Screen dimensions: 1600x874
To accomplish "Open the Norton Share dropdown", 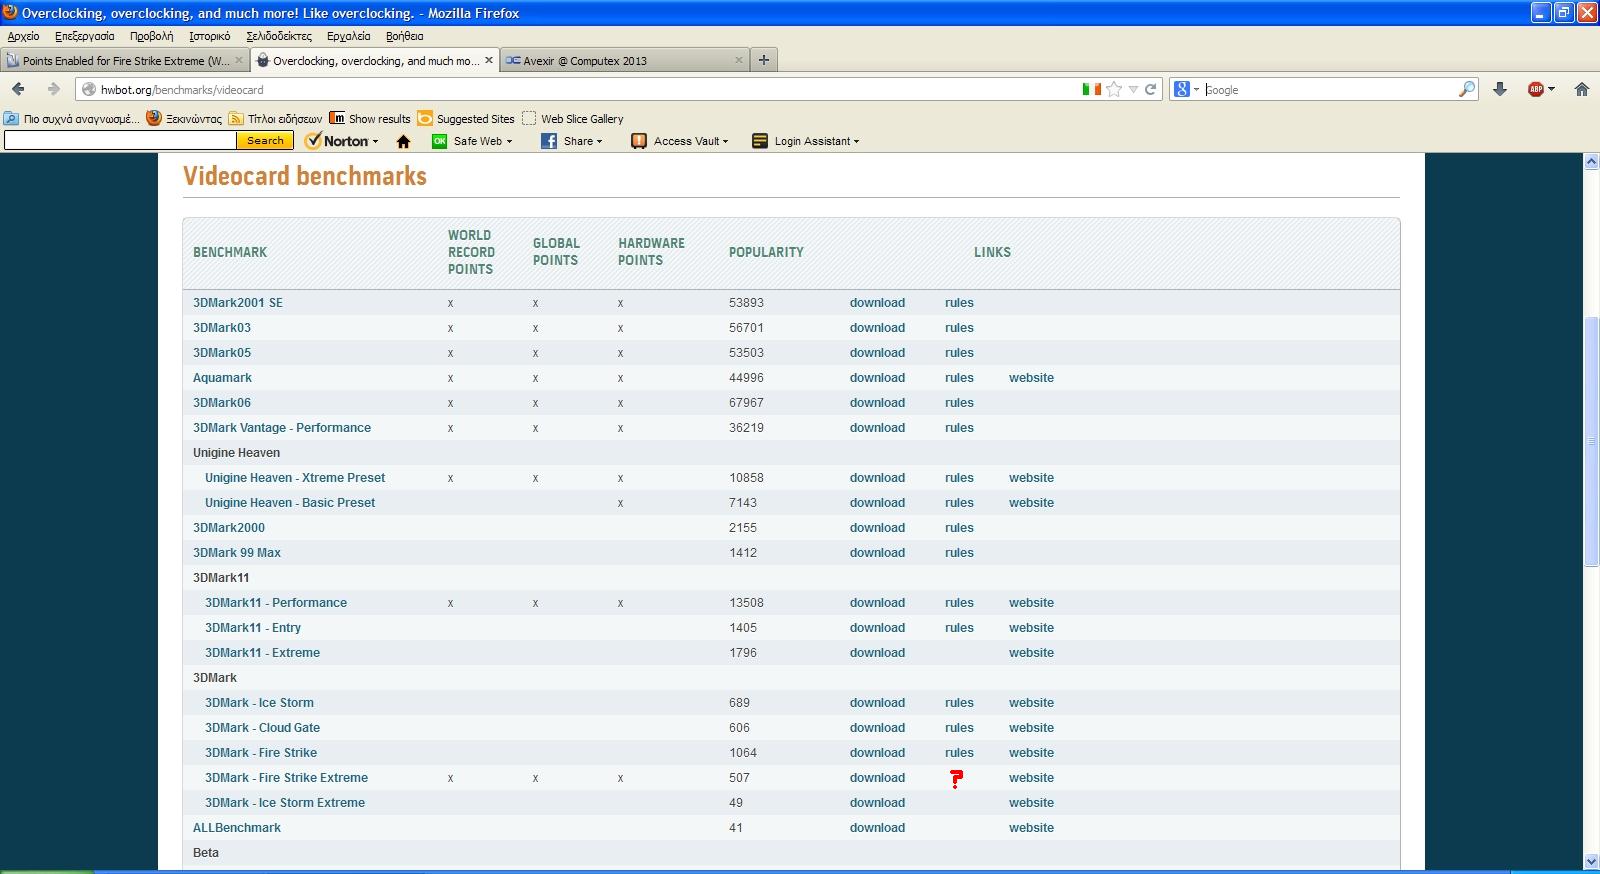I will 572,141.
